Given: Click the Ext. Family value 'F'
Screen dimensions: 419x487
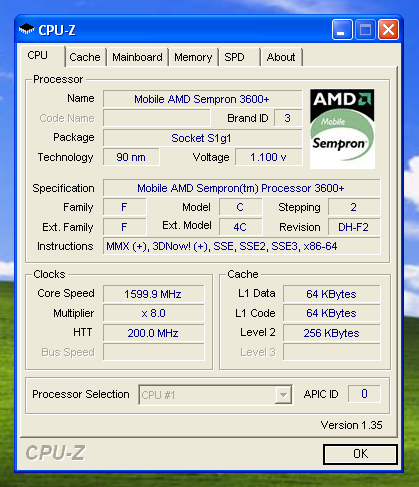Looking at the screenshot, I should click(124, 227).
